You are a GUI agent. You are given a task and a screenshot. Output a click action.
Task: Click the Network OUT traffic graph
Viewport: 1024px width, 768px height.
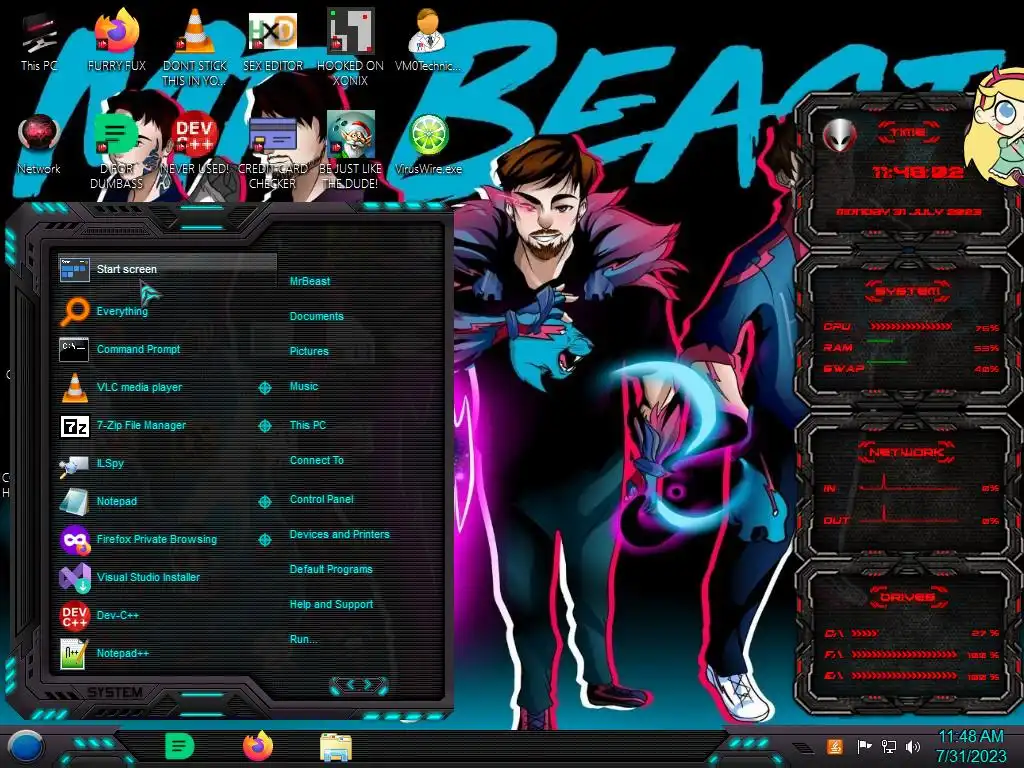click(908, 515)
